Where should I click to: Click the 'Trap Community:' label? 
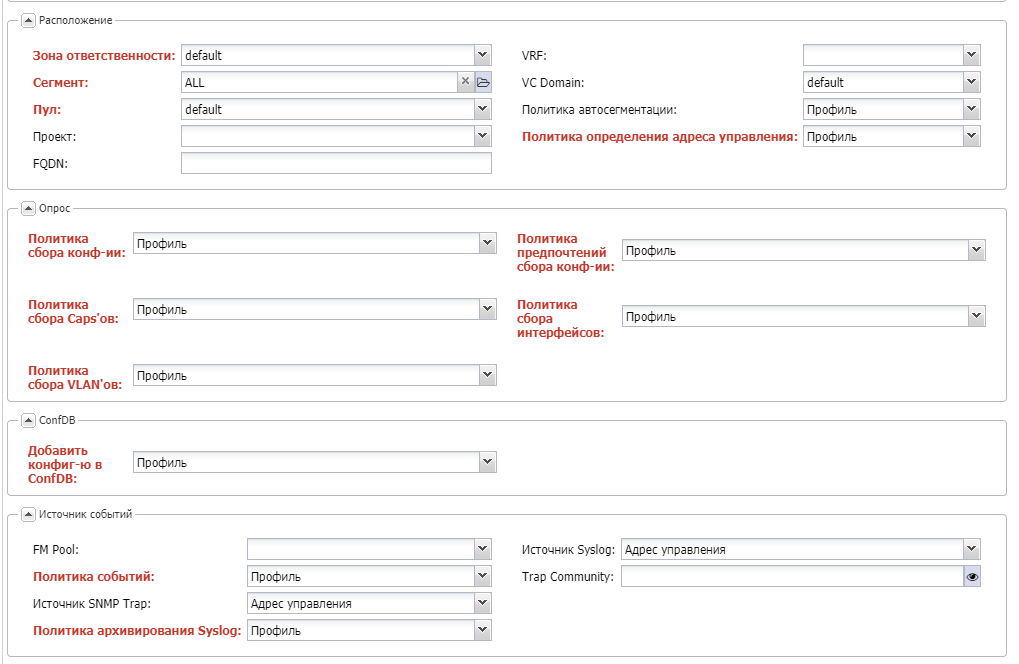(567, 576)
